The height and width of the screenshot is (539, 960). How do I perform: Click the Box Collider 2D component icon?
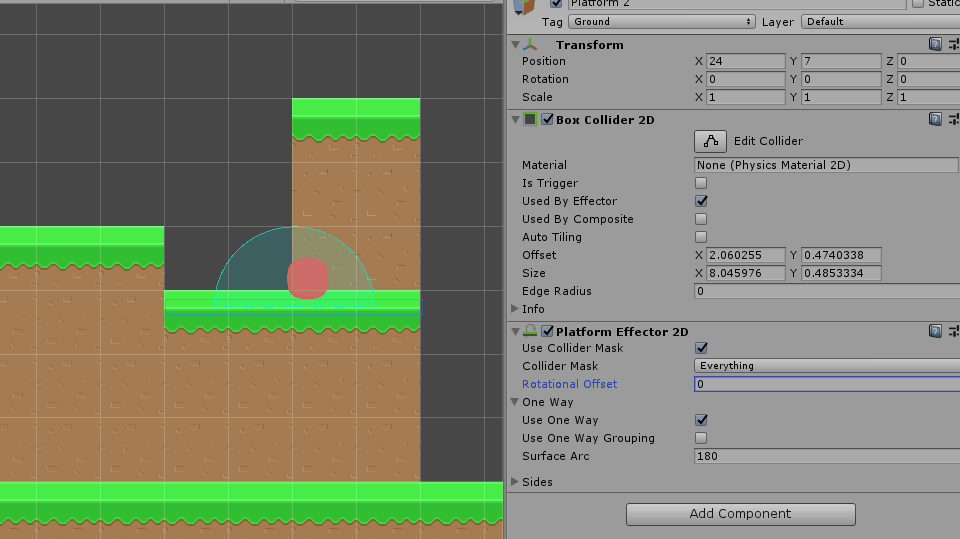click(530, 119)
